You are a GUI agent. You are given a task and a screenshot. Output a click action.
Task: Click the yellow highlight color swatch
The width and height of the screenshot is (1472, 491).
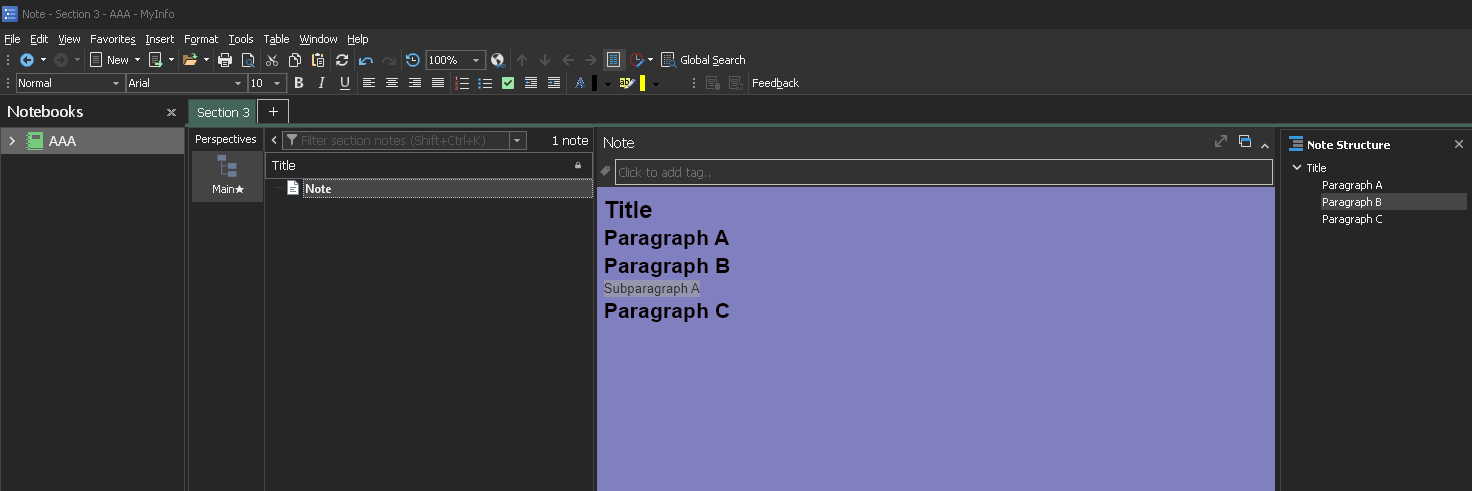coord(642,83)
